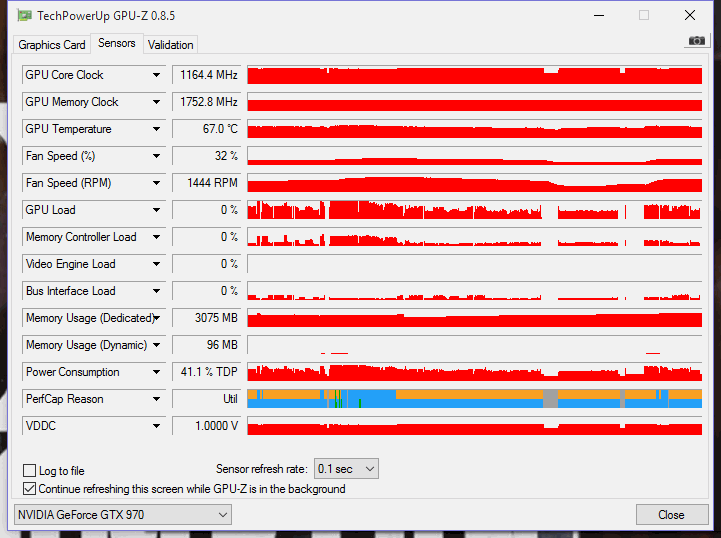Enable the Log to file checkbox
Screen dimensions: 721x538
tap(29, 470)
